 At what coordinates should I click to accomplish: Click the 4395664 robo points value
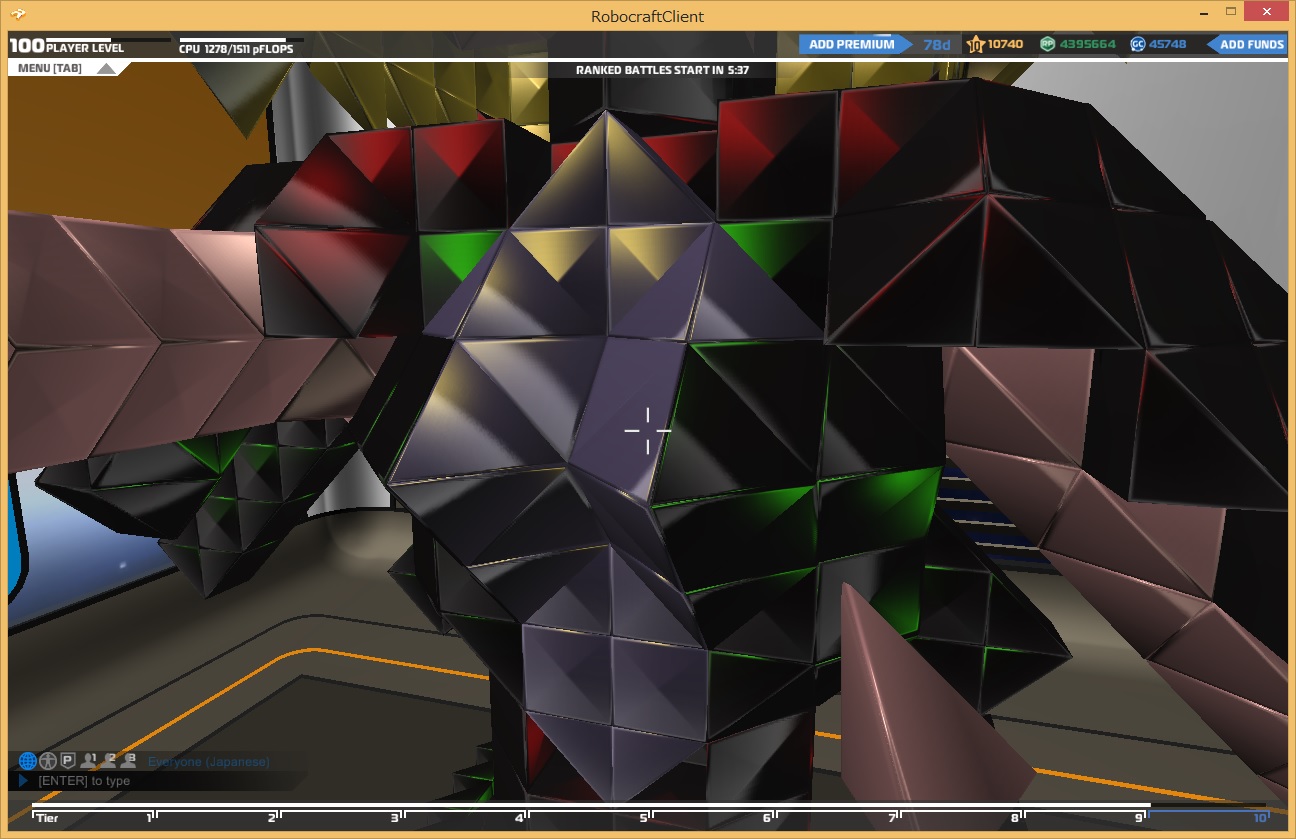[x=1087, y=44]
